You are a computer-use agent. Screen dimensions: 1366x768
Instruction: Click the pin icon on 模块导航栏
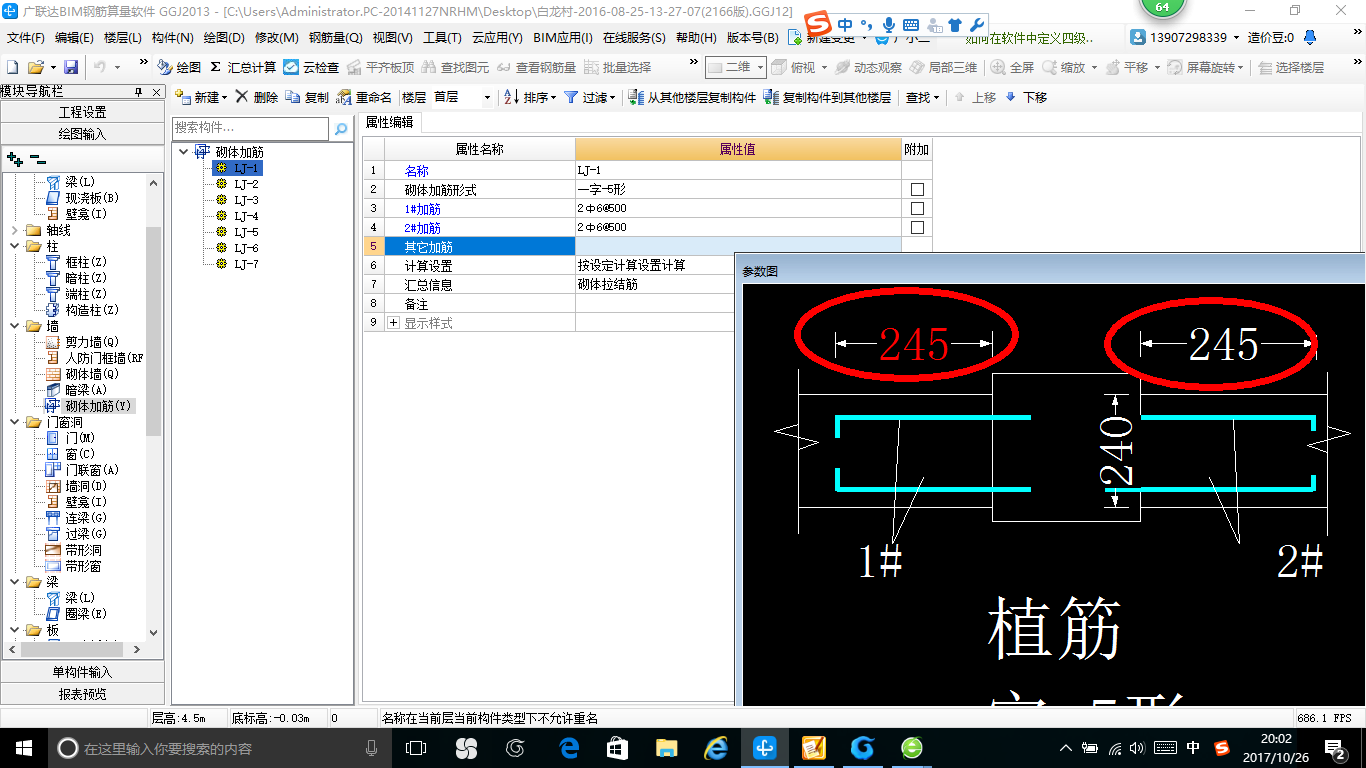click(x=139, y=92)
